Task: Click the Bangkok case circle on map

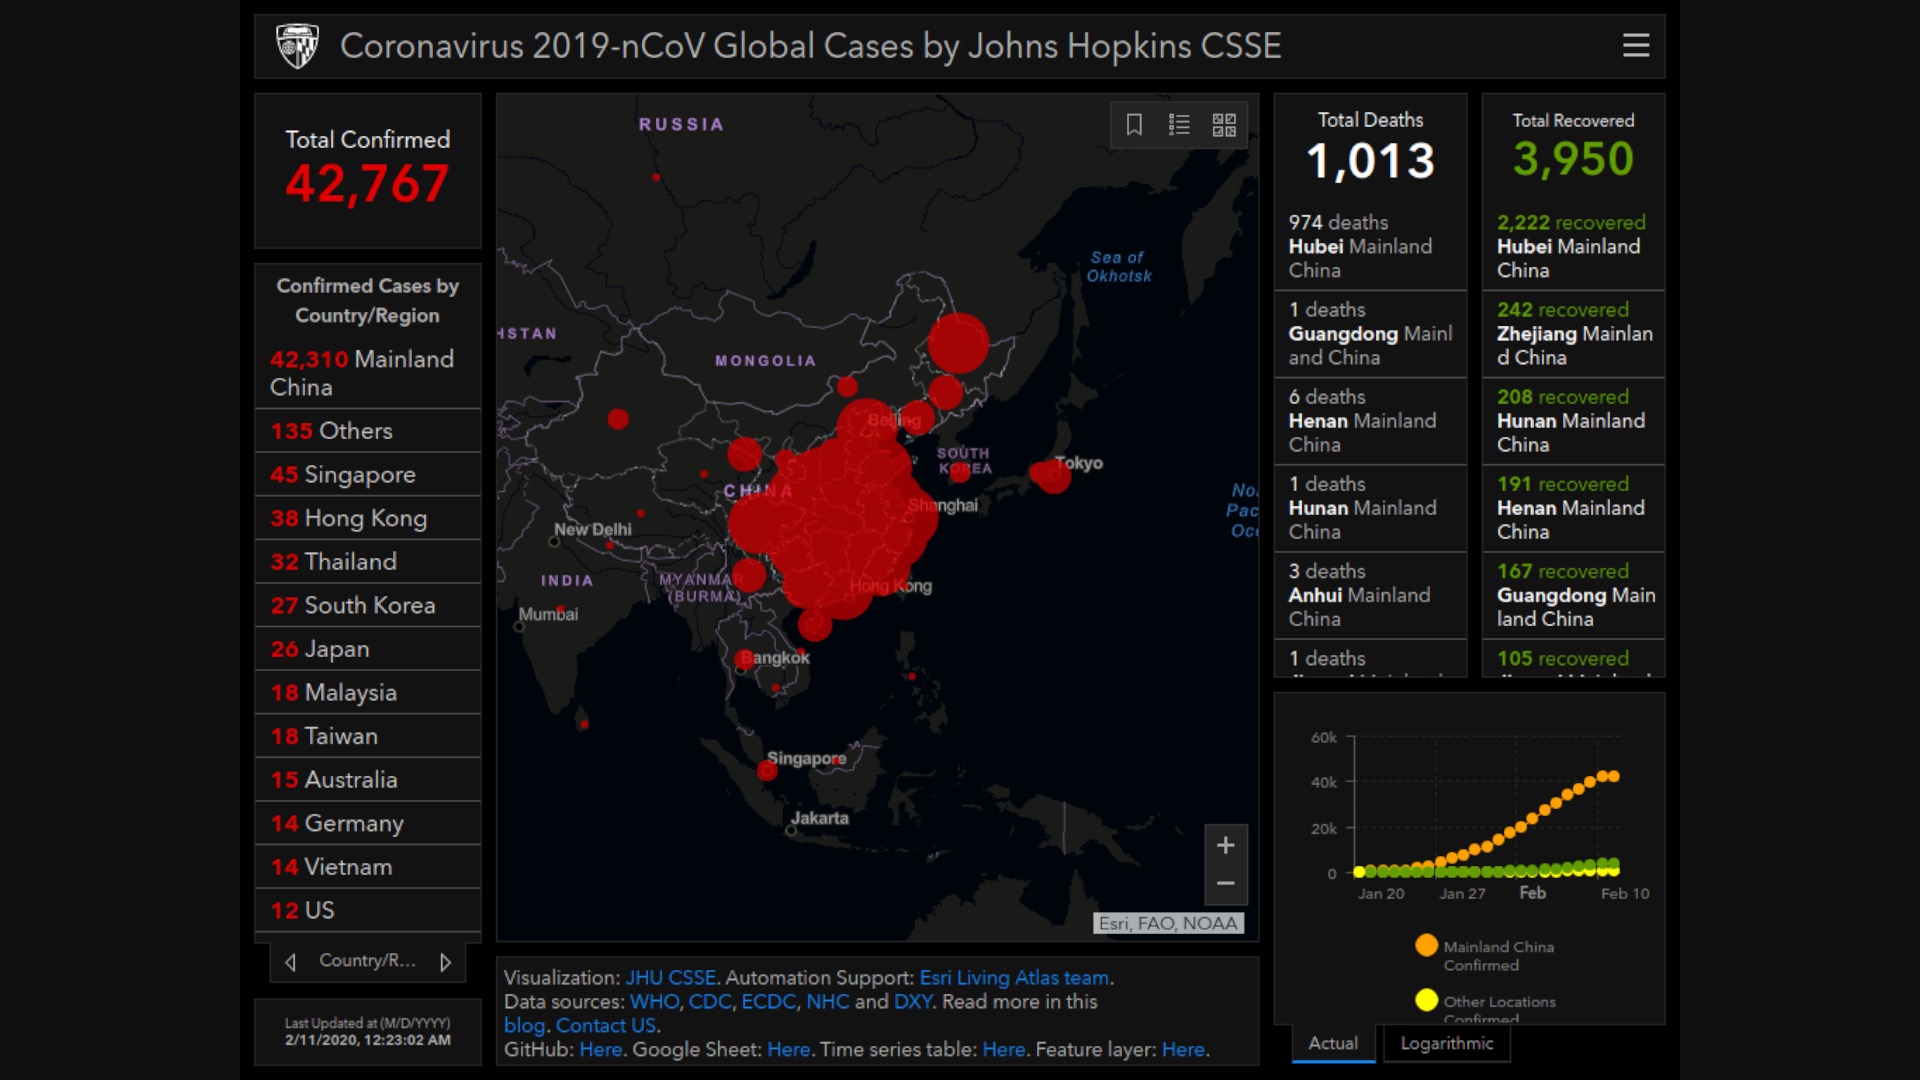Action: point(744,659)
